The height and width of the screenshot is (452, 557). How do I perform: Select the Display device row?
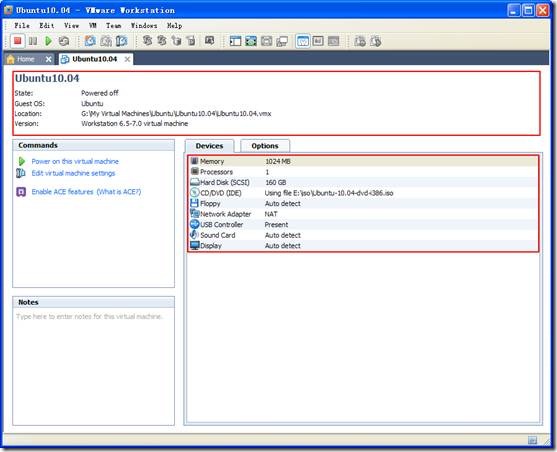363,246
